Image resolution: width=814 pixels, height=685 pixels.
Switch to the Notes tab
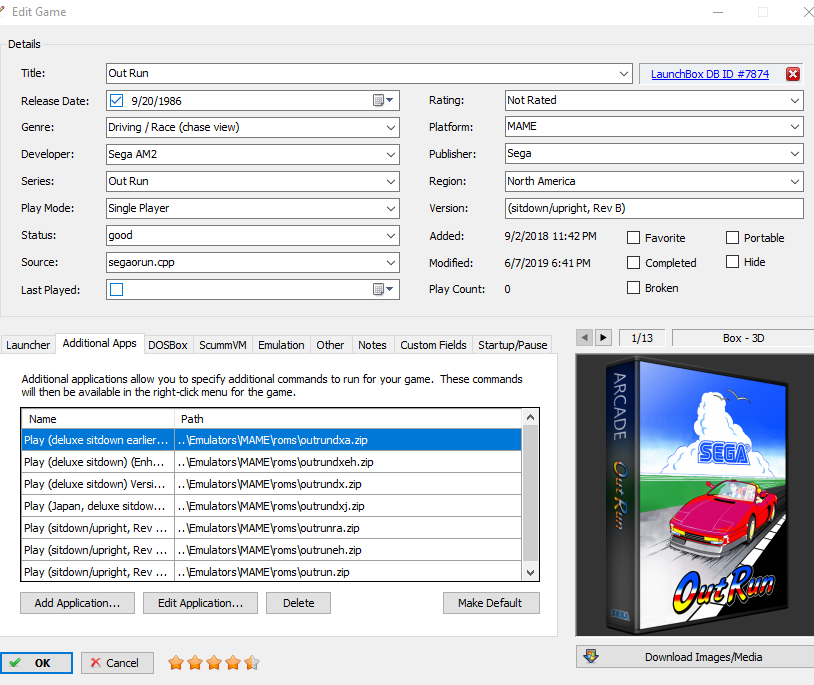pyautogui.click(x=372, y=345)
